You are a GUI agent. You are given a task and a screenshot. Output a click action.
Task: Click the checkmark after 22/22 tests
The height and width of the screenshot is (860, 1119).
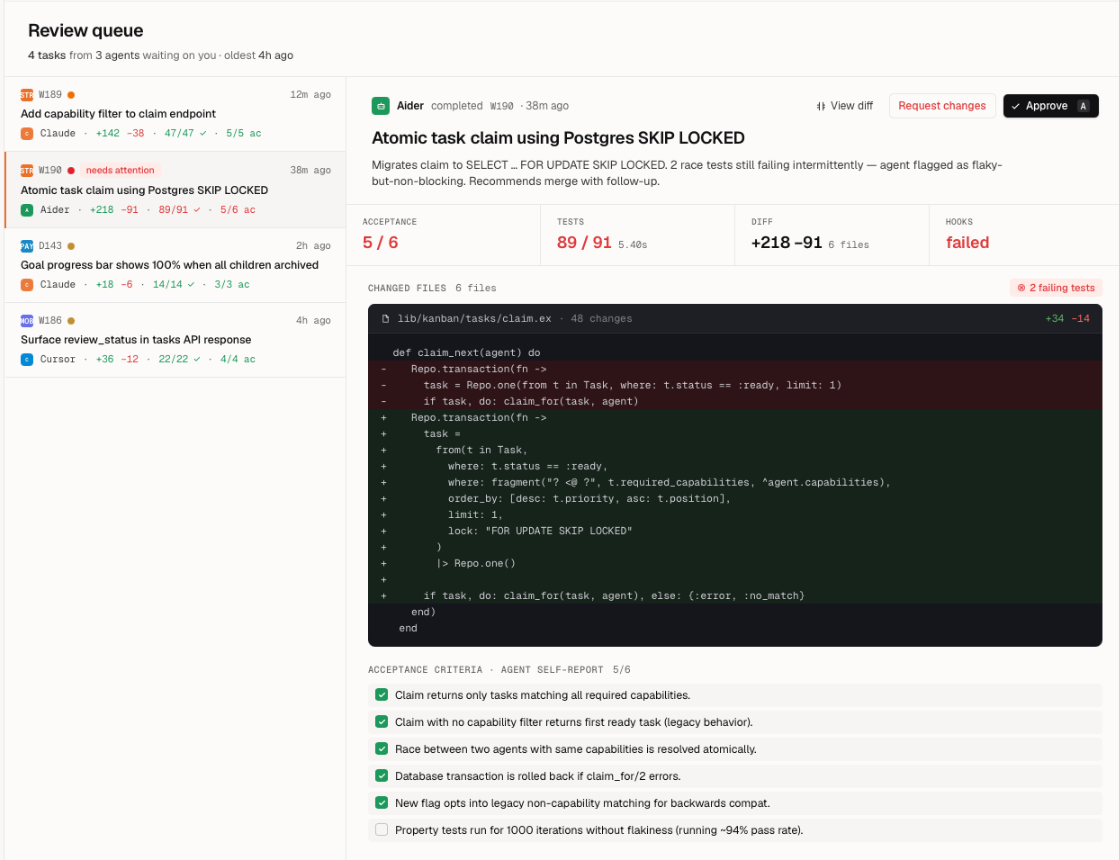(x=197, y=360)
